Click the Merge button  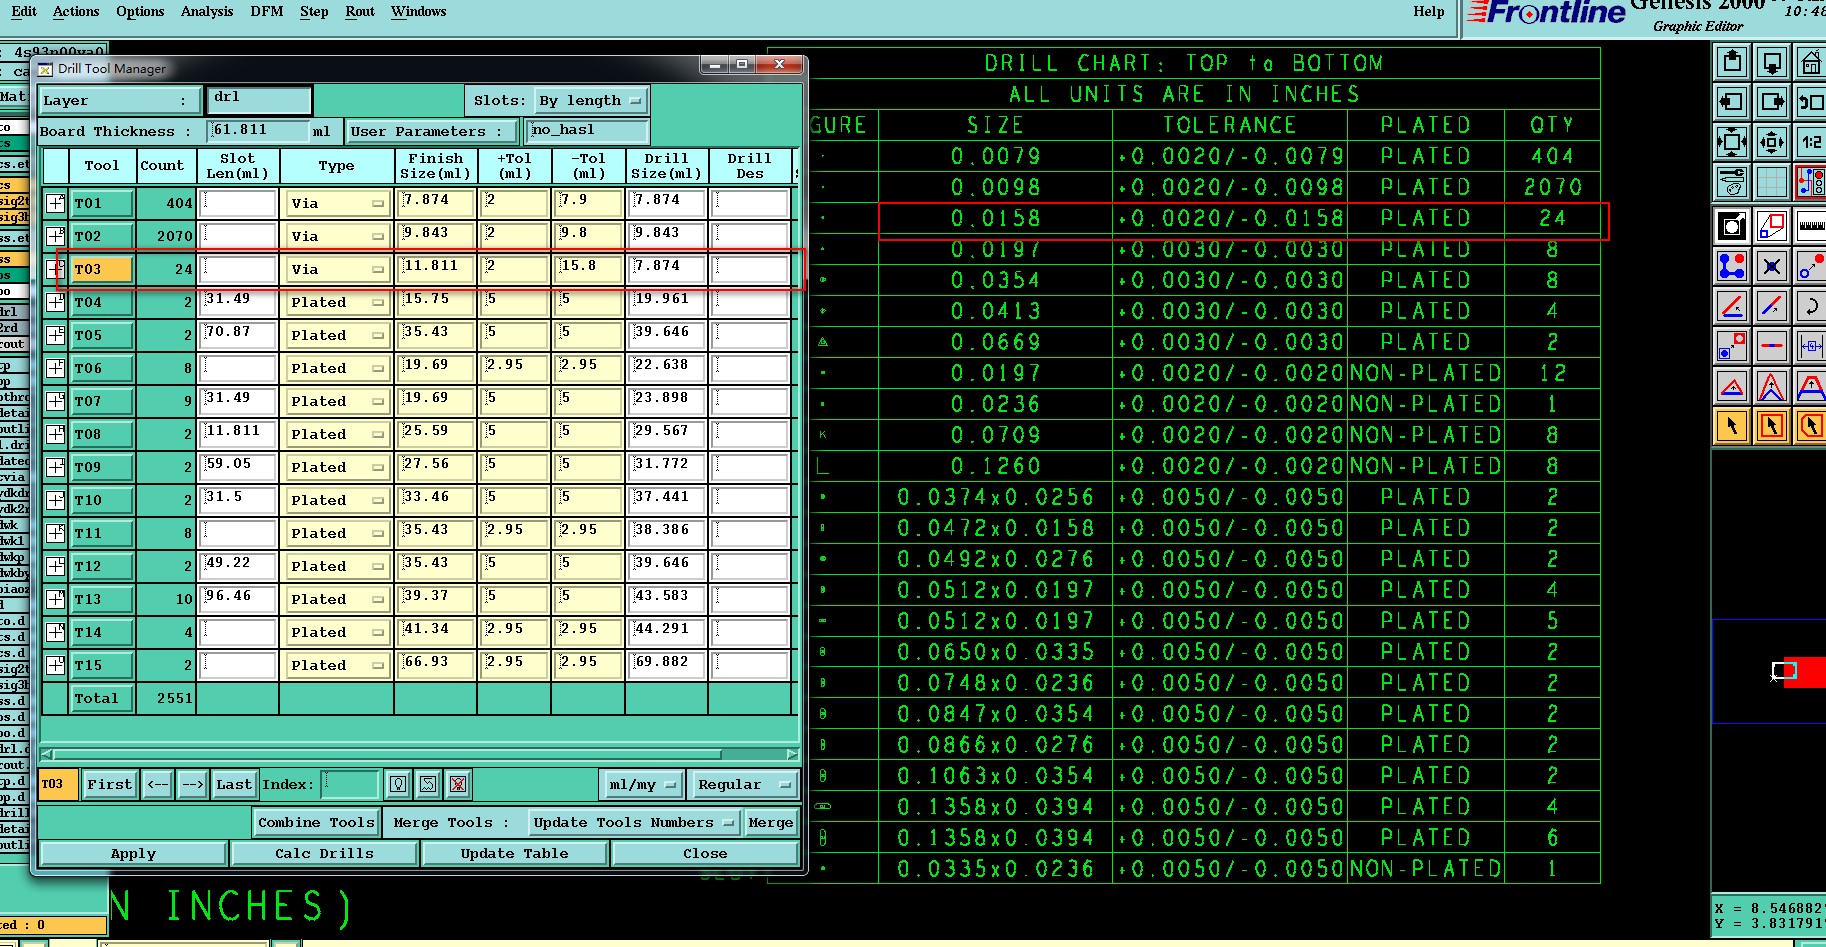[771, 822]
